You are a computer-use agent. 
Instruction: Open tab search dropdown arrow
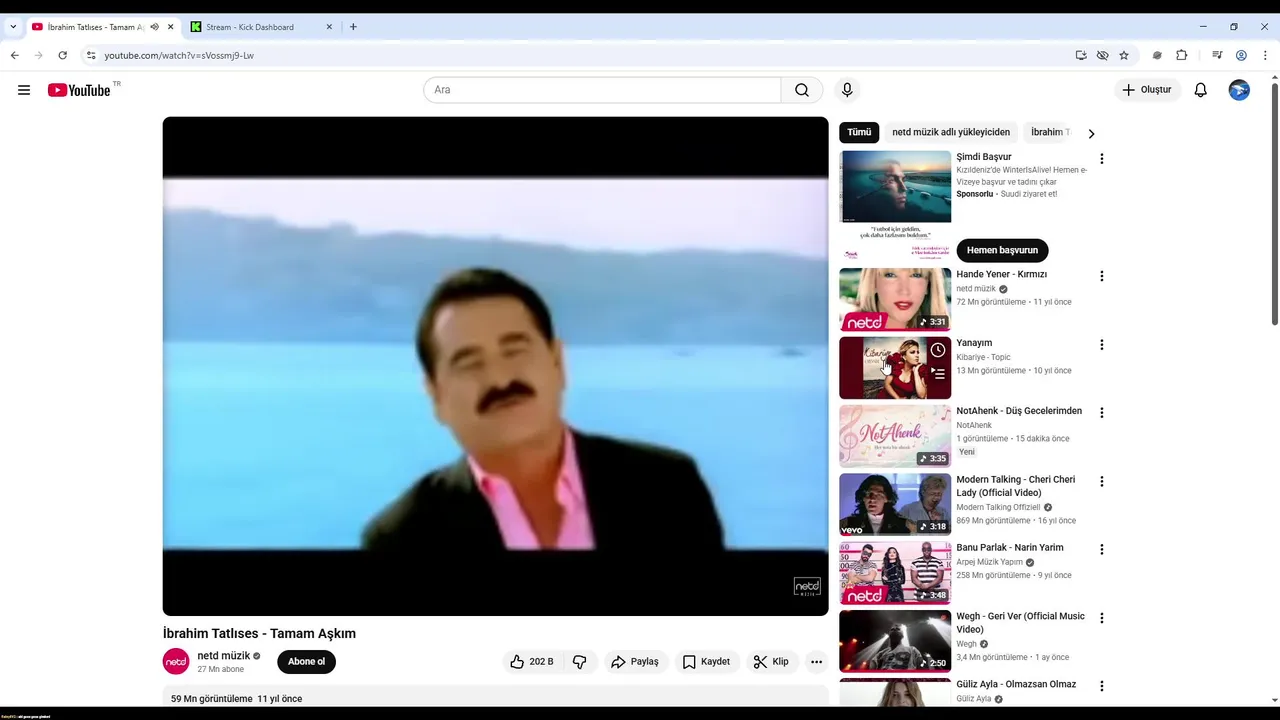point(12,27)
